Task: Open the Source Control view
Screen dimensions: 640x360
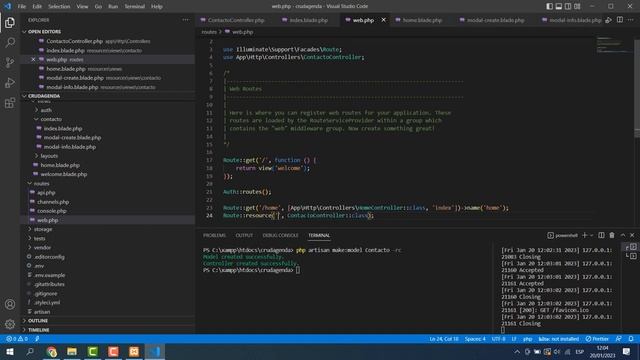Action: (10, 62)
